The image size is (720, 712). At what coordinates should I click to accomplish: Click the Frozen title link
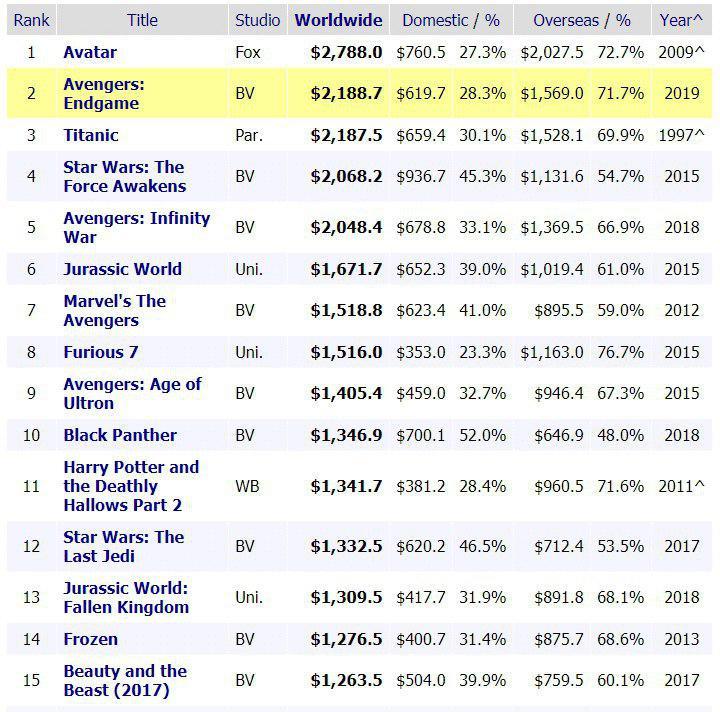(x=90, y=639)
